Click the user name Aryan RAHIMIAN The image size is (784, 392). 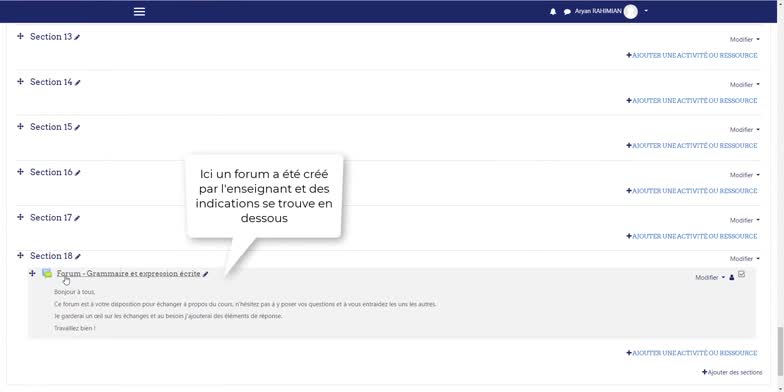pos(598,11)
